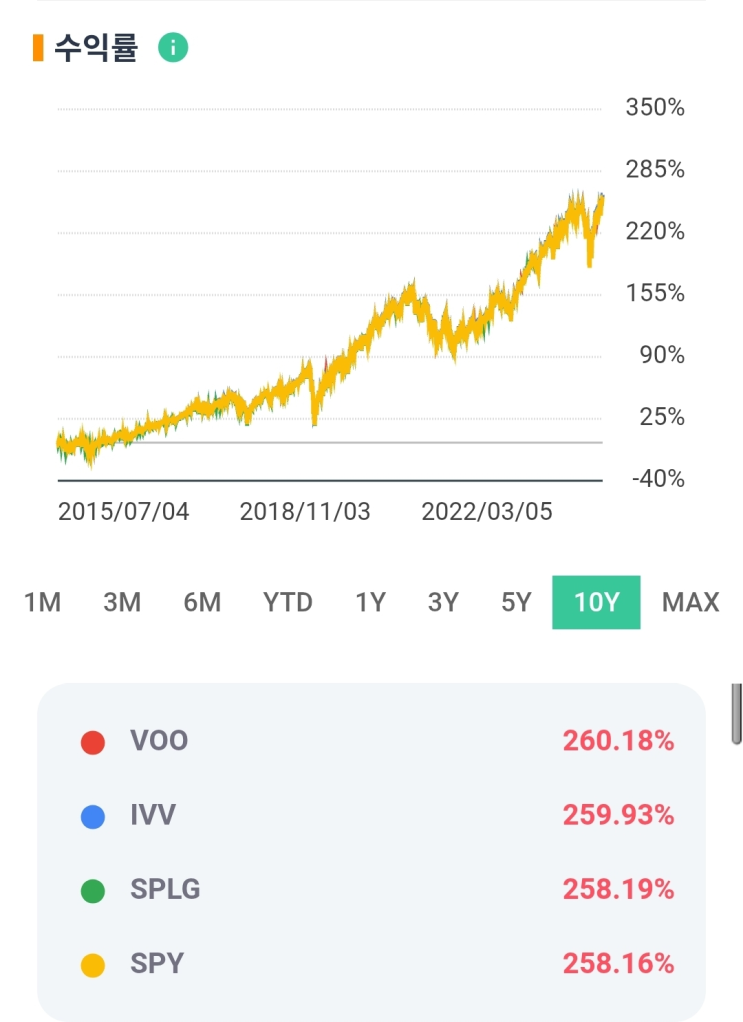Switch to the 3Y time range

[x=443, y=602]
